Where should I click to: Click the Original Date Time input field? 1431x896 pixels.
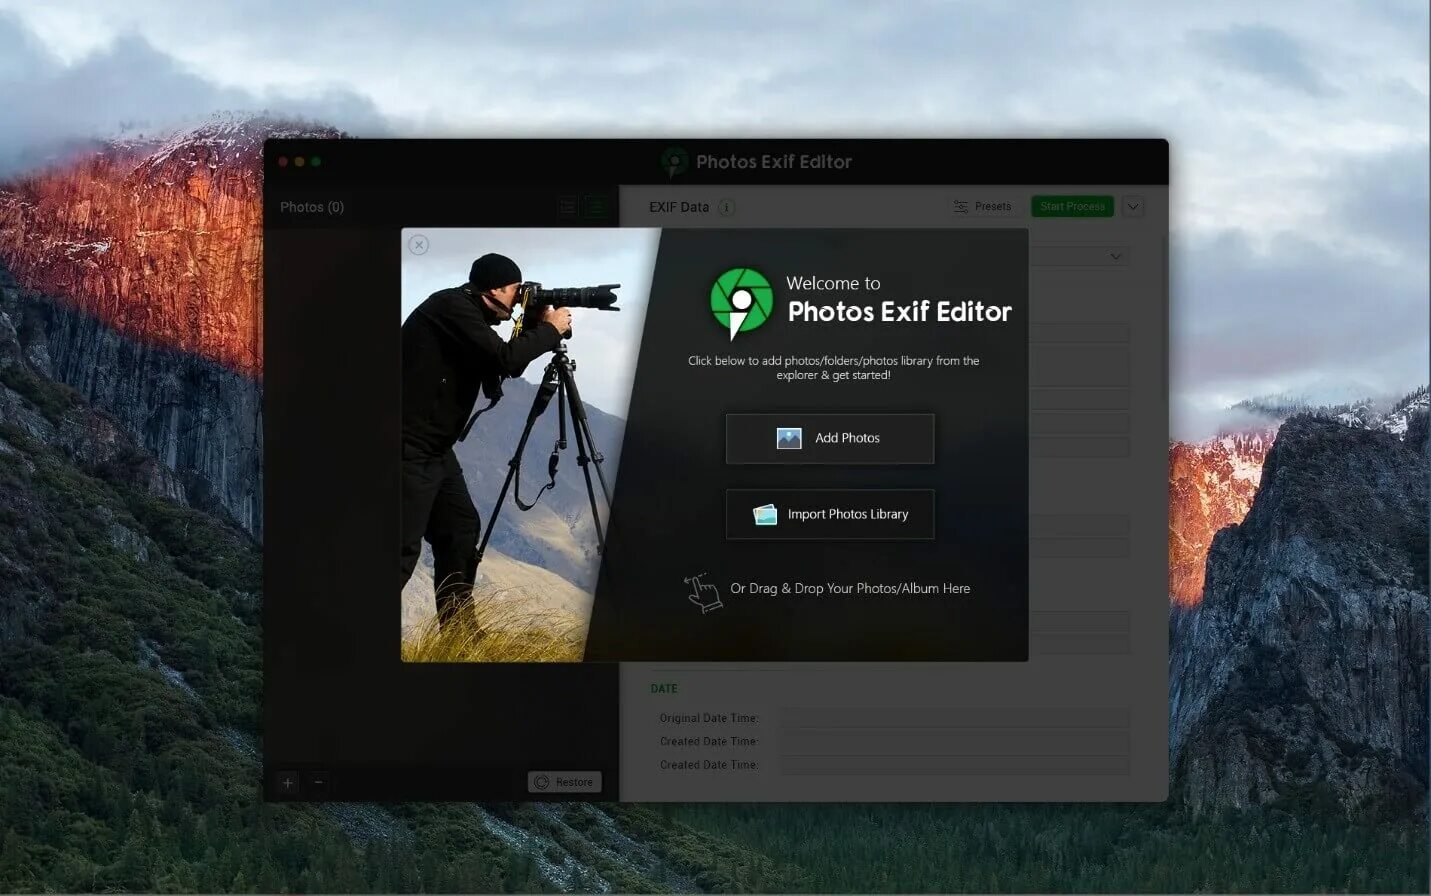pyautogui.click(x=955, y=718)
